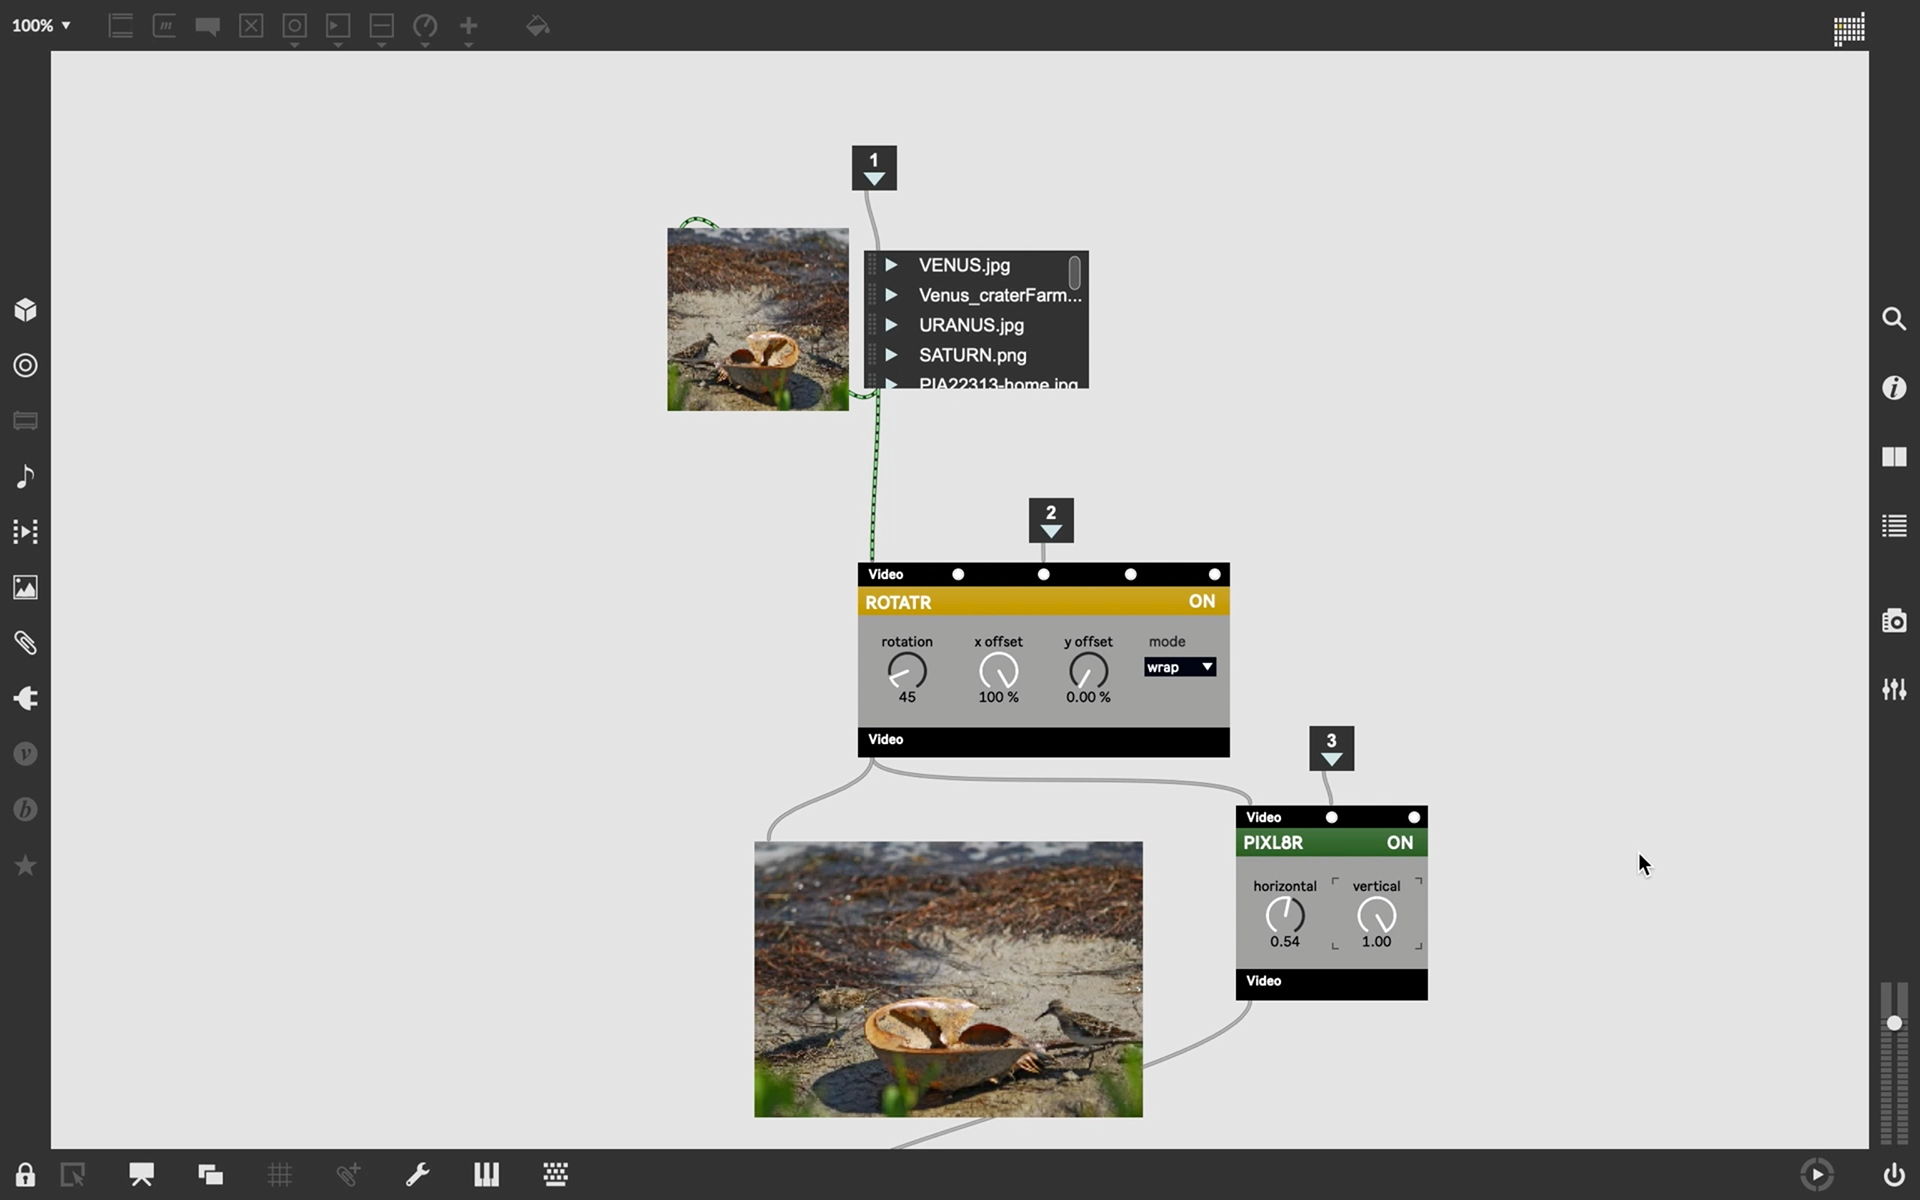Click the piano keys icon in bottom toolbar

click(487, 1174)
